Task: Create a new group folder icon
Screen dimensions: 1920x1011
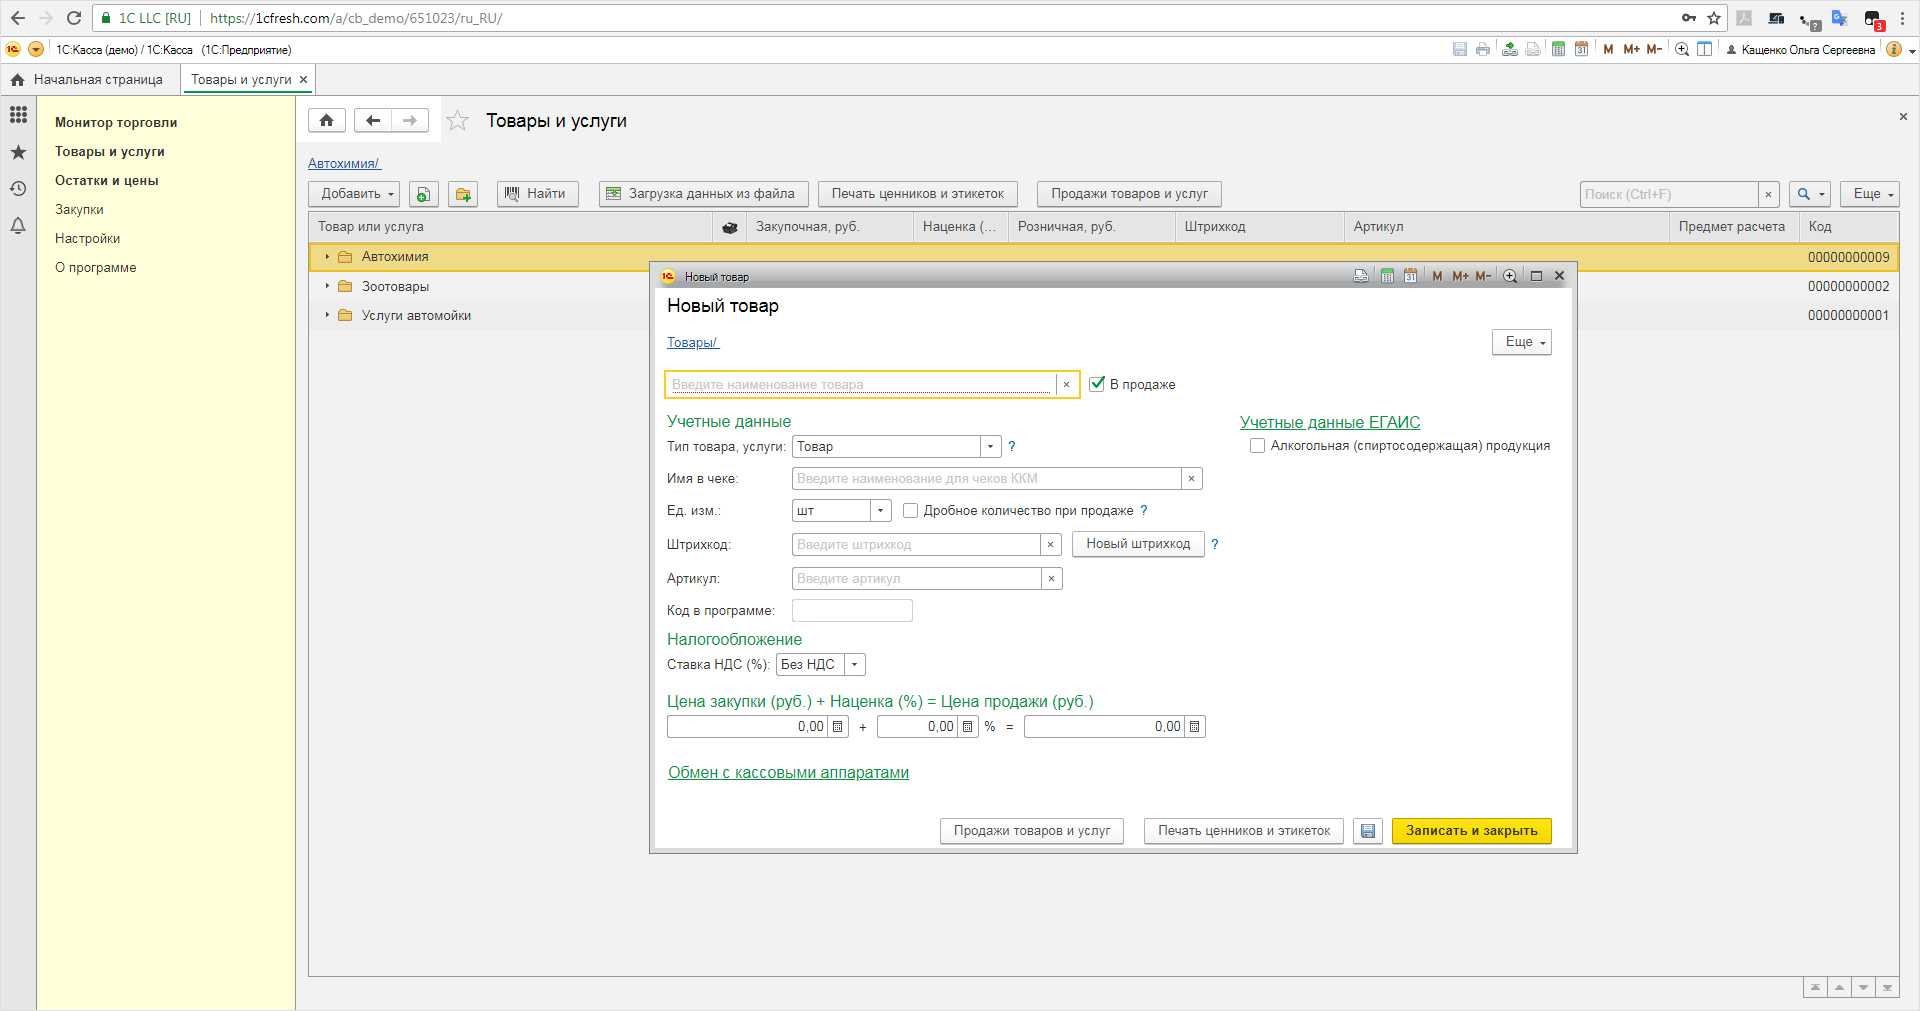Action: coord(463,194)
